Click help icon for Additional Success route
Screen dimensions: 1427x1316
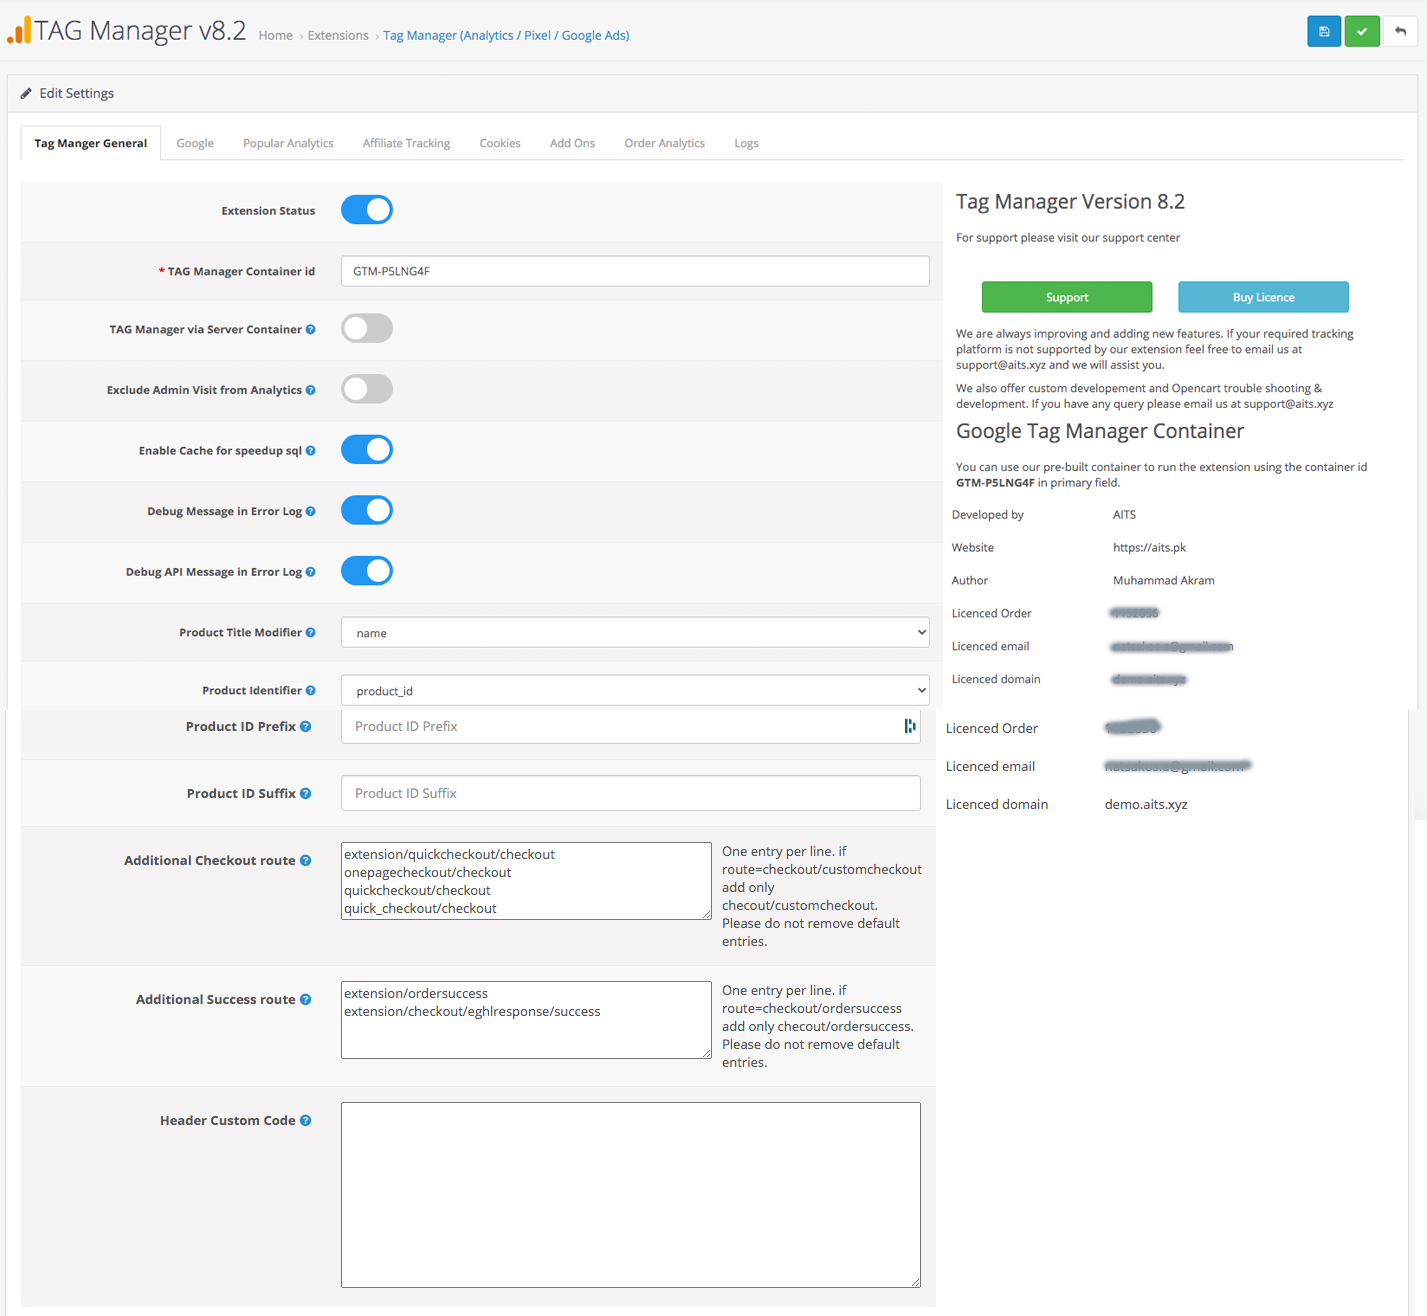[x=306, y=1000]
